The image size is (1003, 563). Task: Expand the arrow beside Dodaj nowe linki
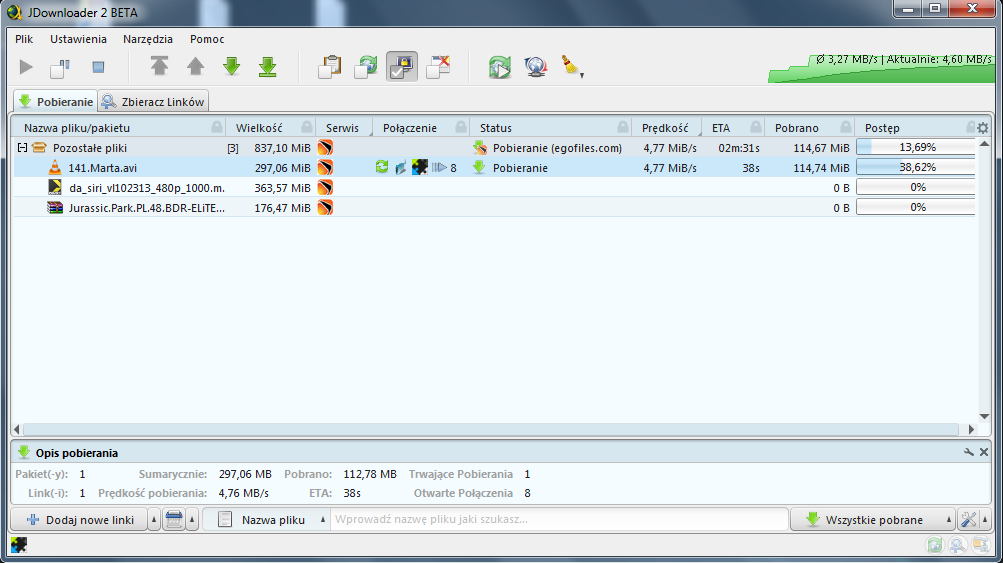coord(154,519)
